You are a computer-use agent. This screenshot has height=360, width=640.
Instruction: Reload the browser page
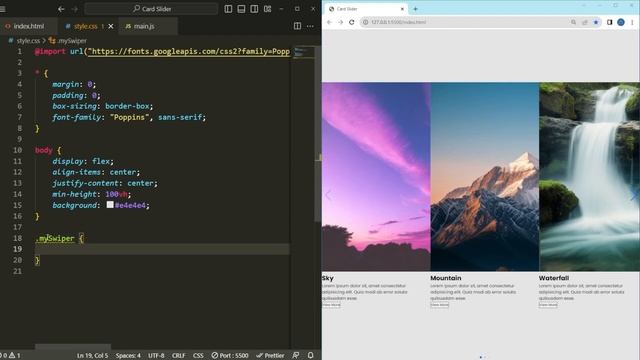point(351,22)
